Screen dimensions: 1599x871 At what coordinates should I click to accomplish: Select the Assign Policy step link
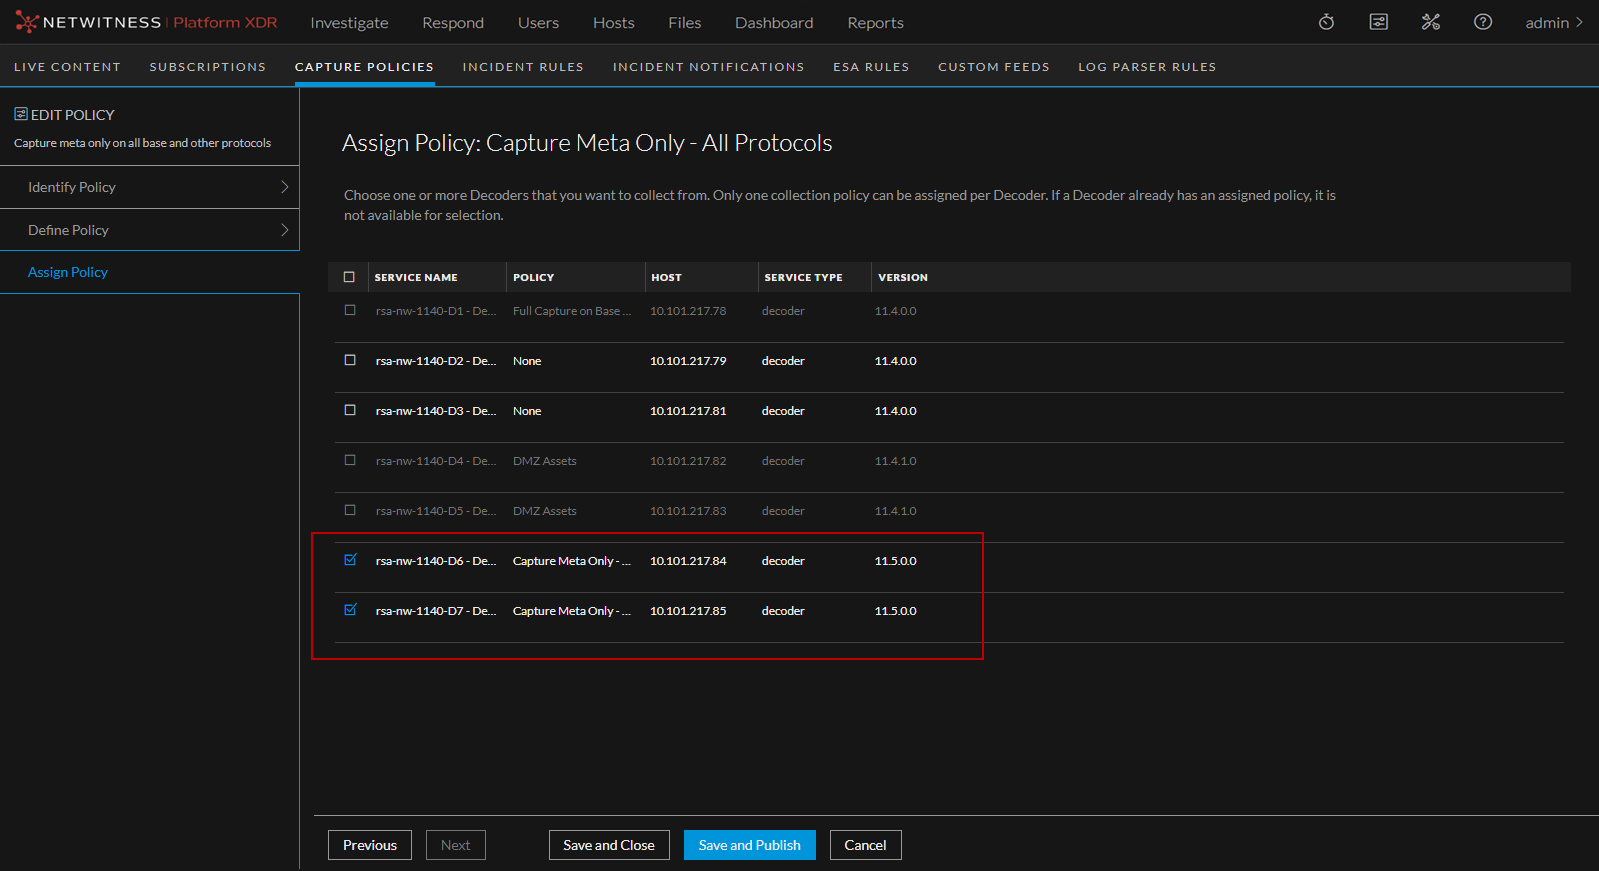[x=68, y=272]
